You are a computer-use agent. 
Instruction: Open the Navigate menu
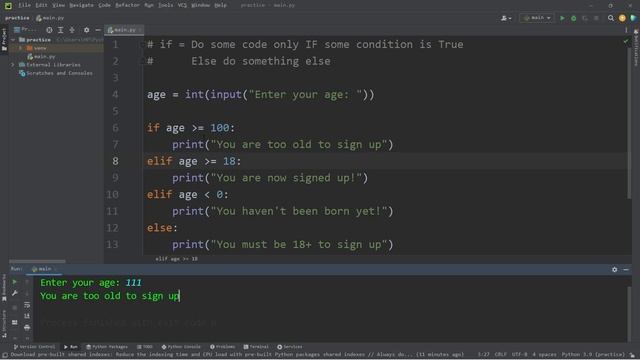tap(81, 5)
